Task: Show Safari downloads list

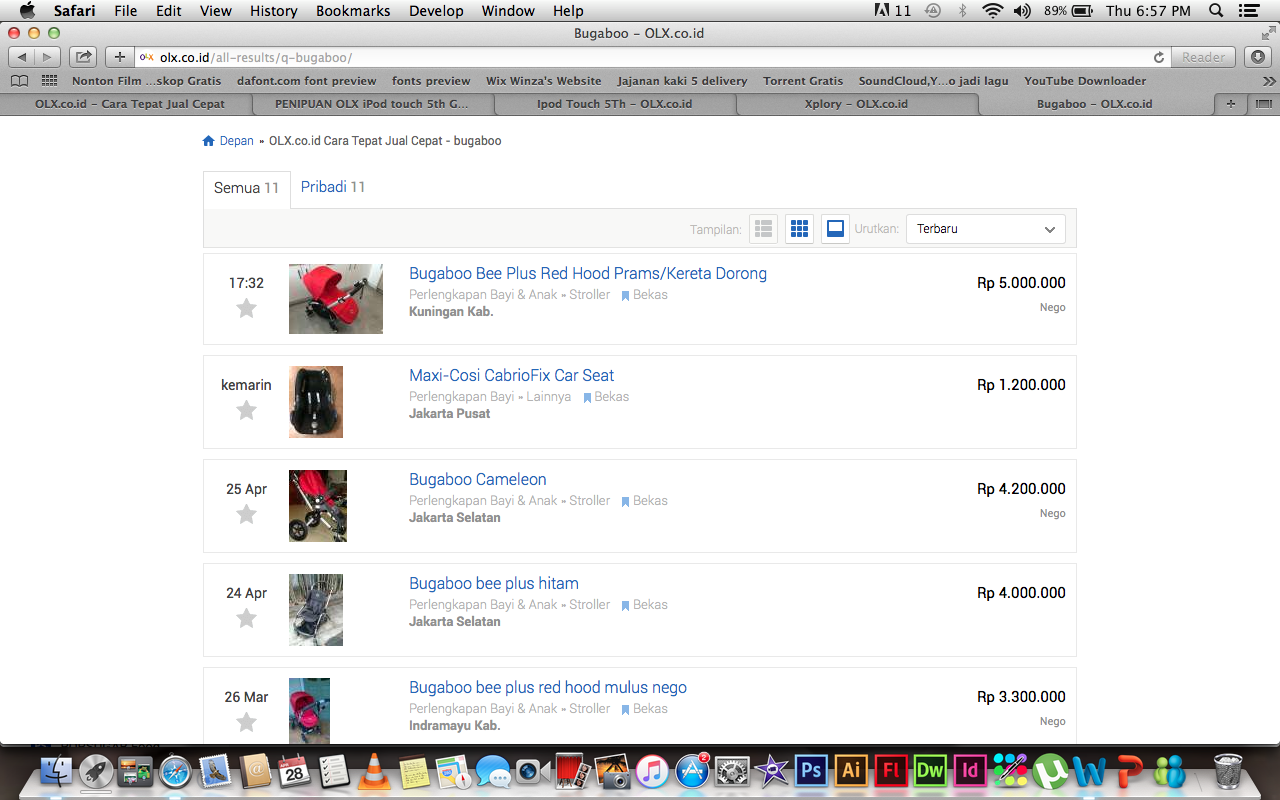Action: [x=1258, y=58]
